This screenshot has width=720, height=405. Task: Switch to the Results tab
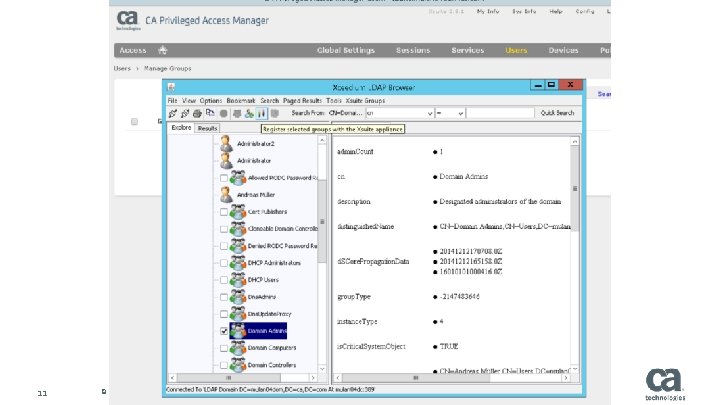click(x=207, y=129)
